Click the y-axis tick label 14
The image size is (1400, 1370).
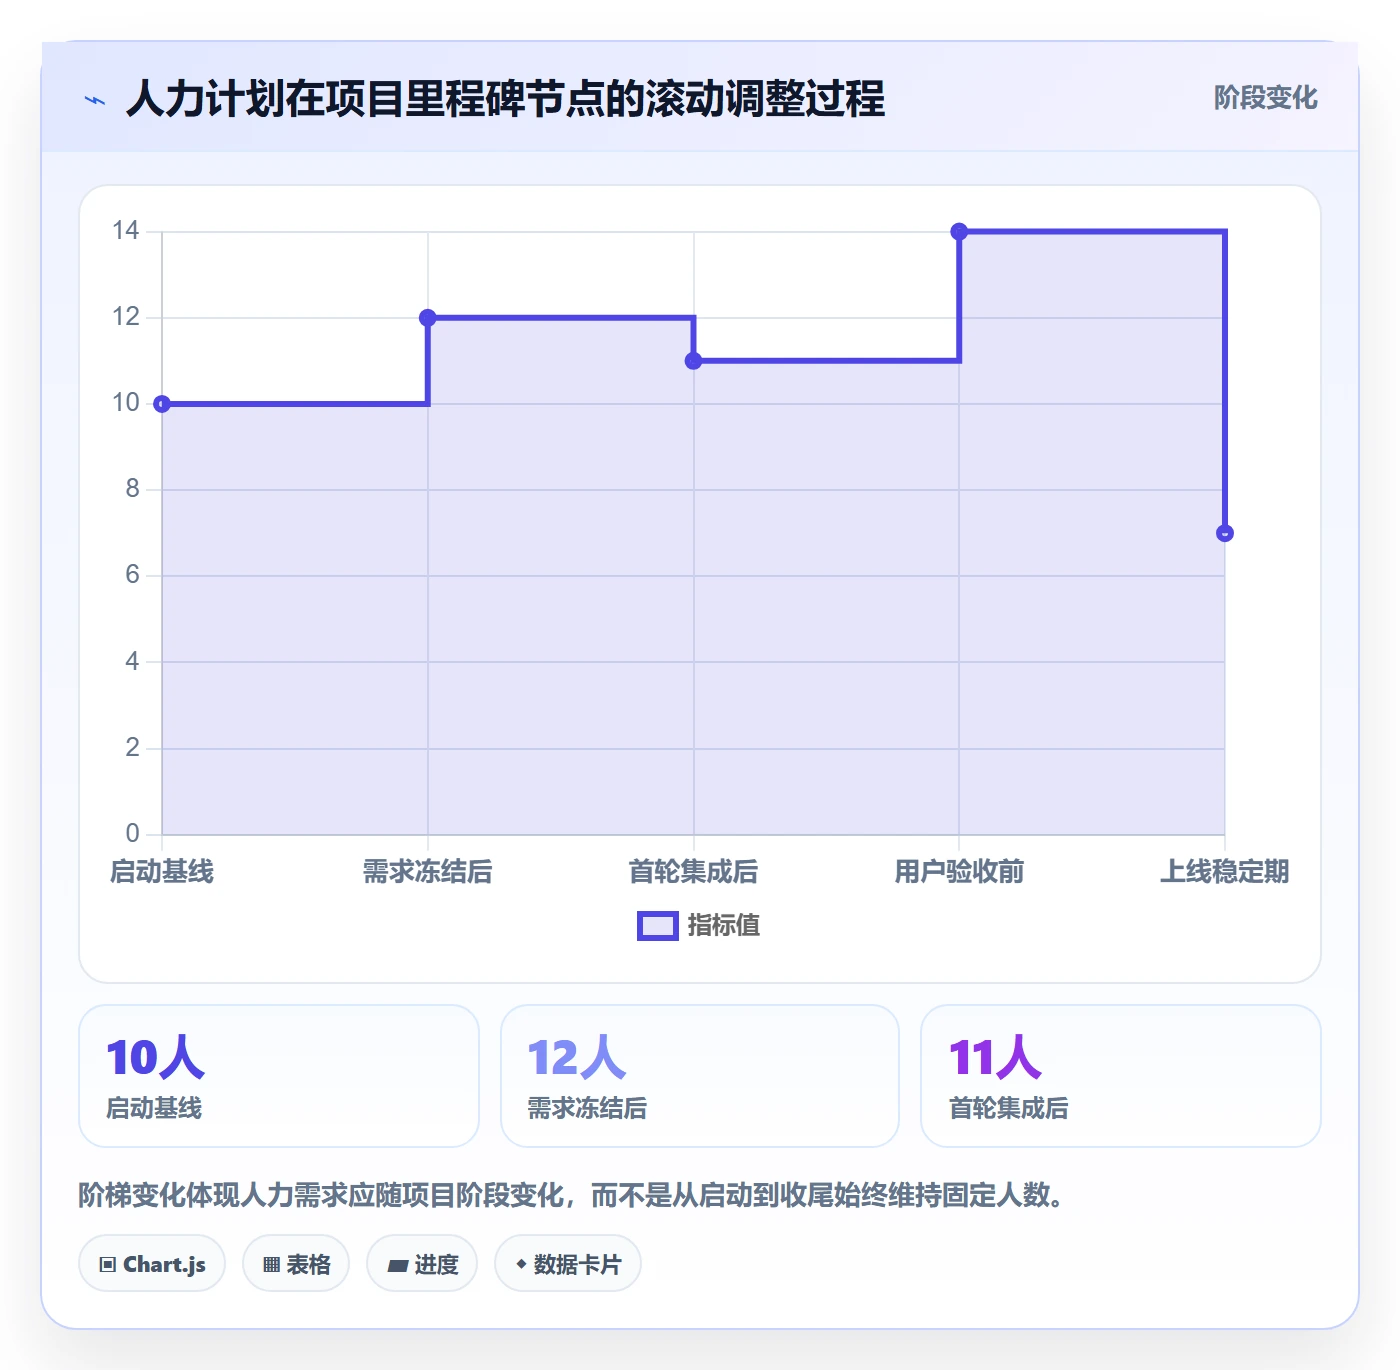[126, 231]
